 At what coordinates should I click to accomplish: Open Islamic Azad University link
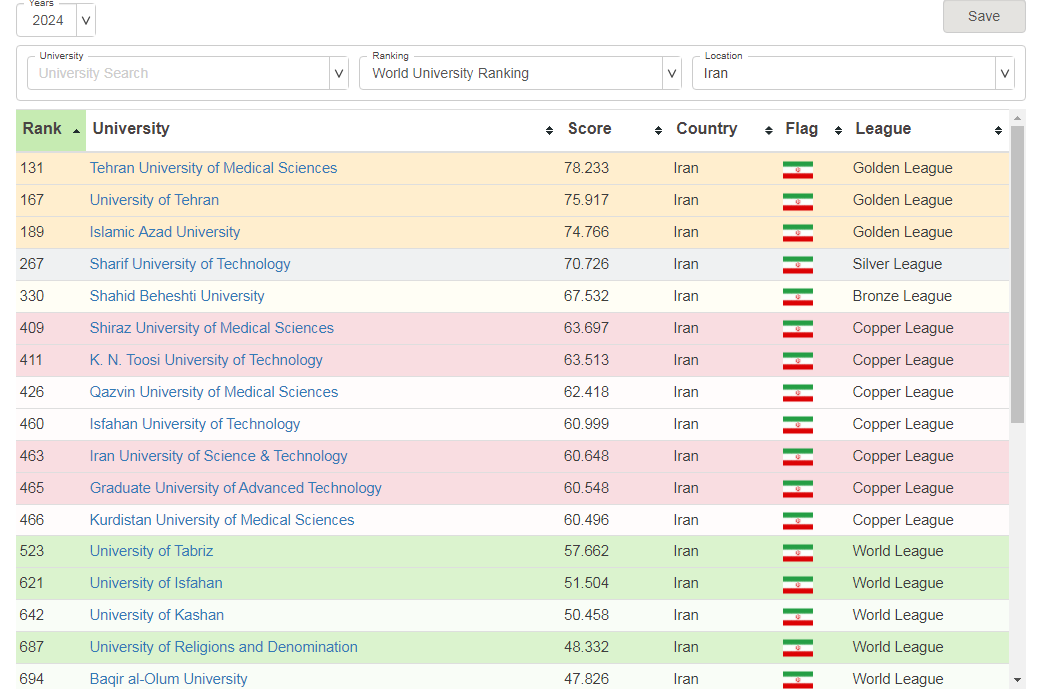165,232
